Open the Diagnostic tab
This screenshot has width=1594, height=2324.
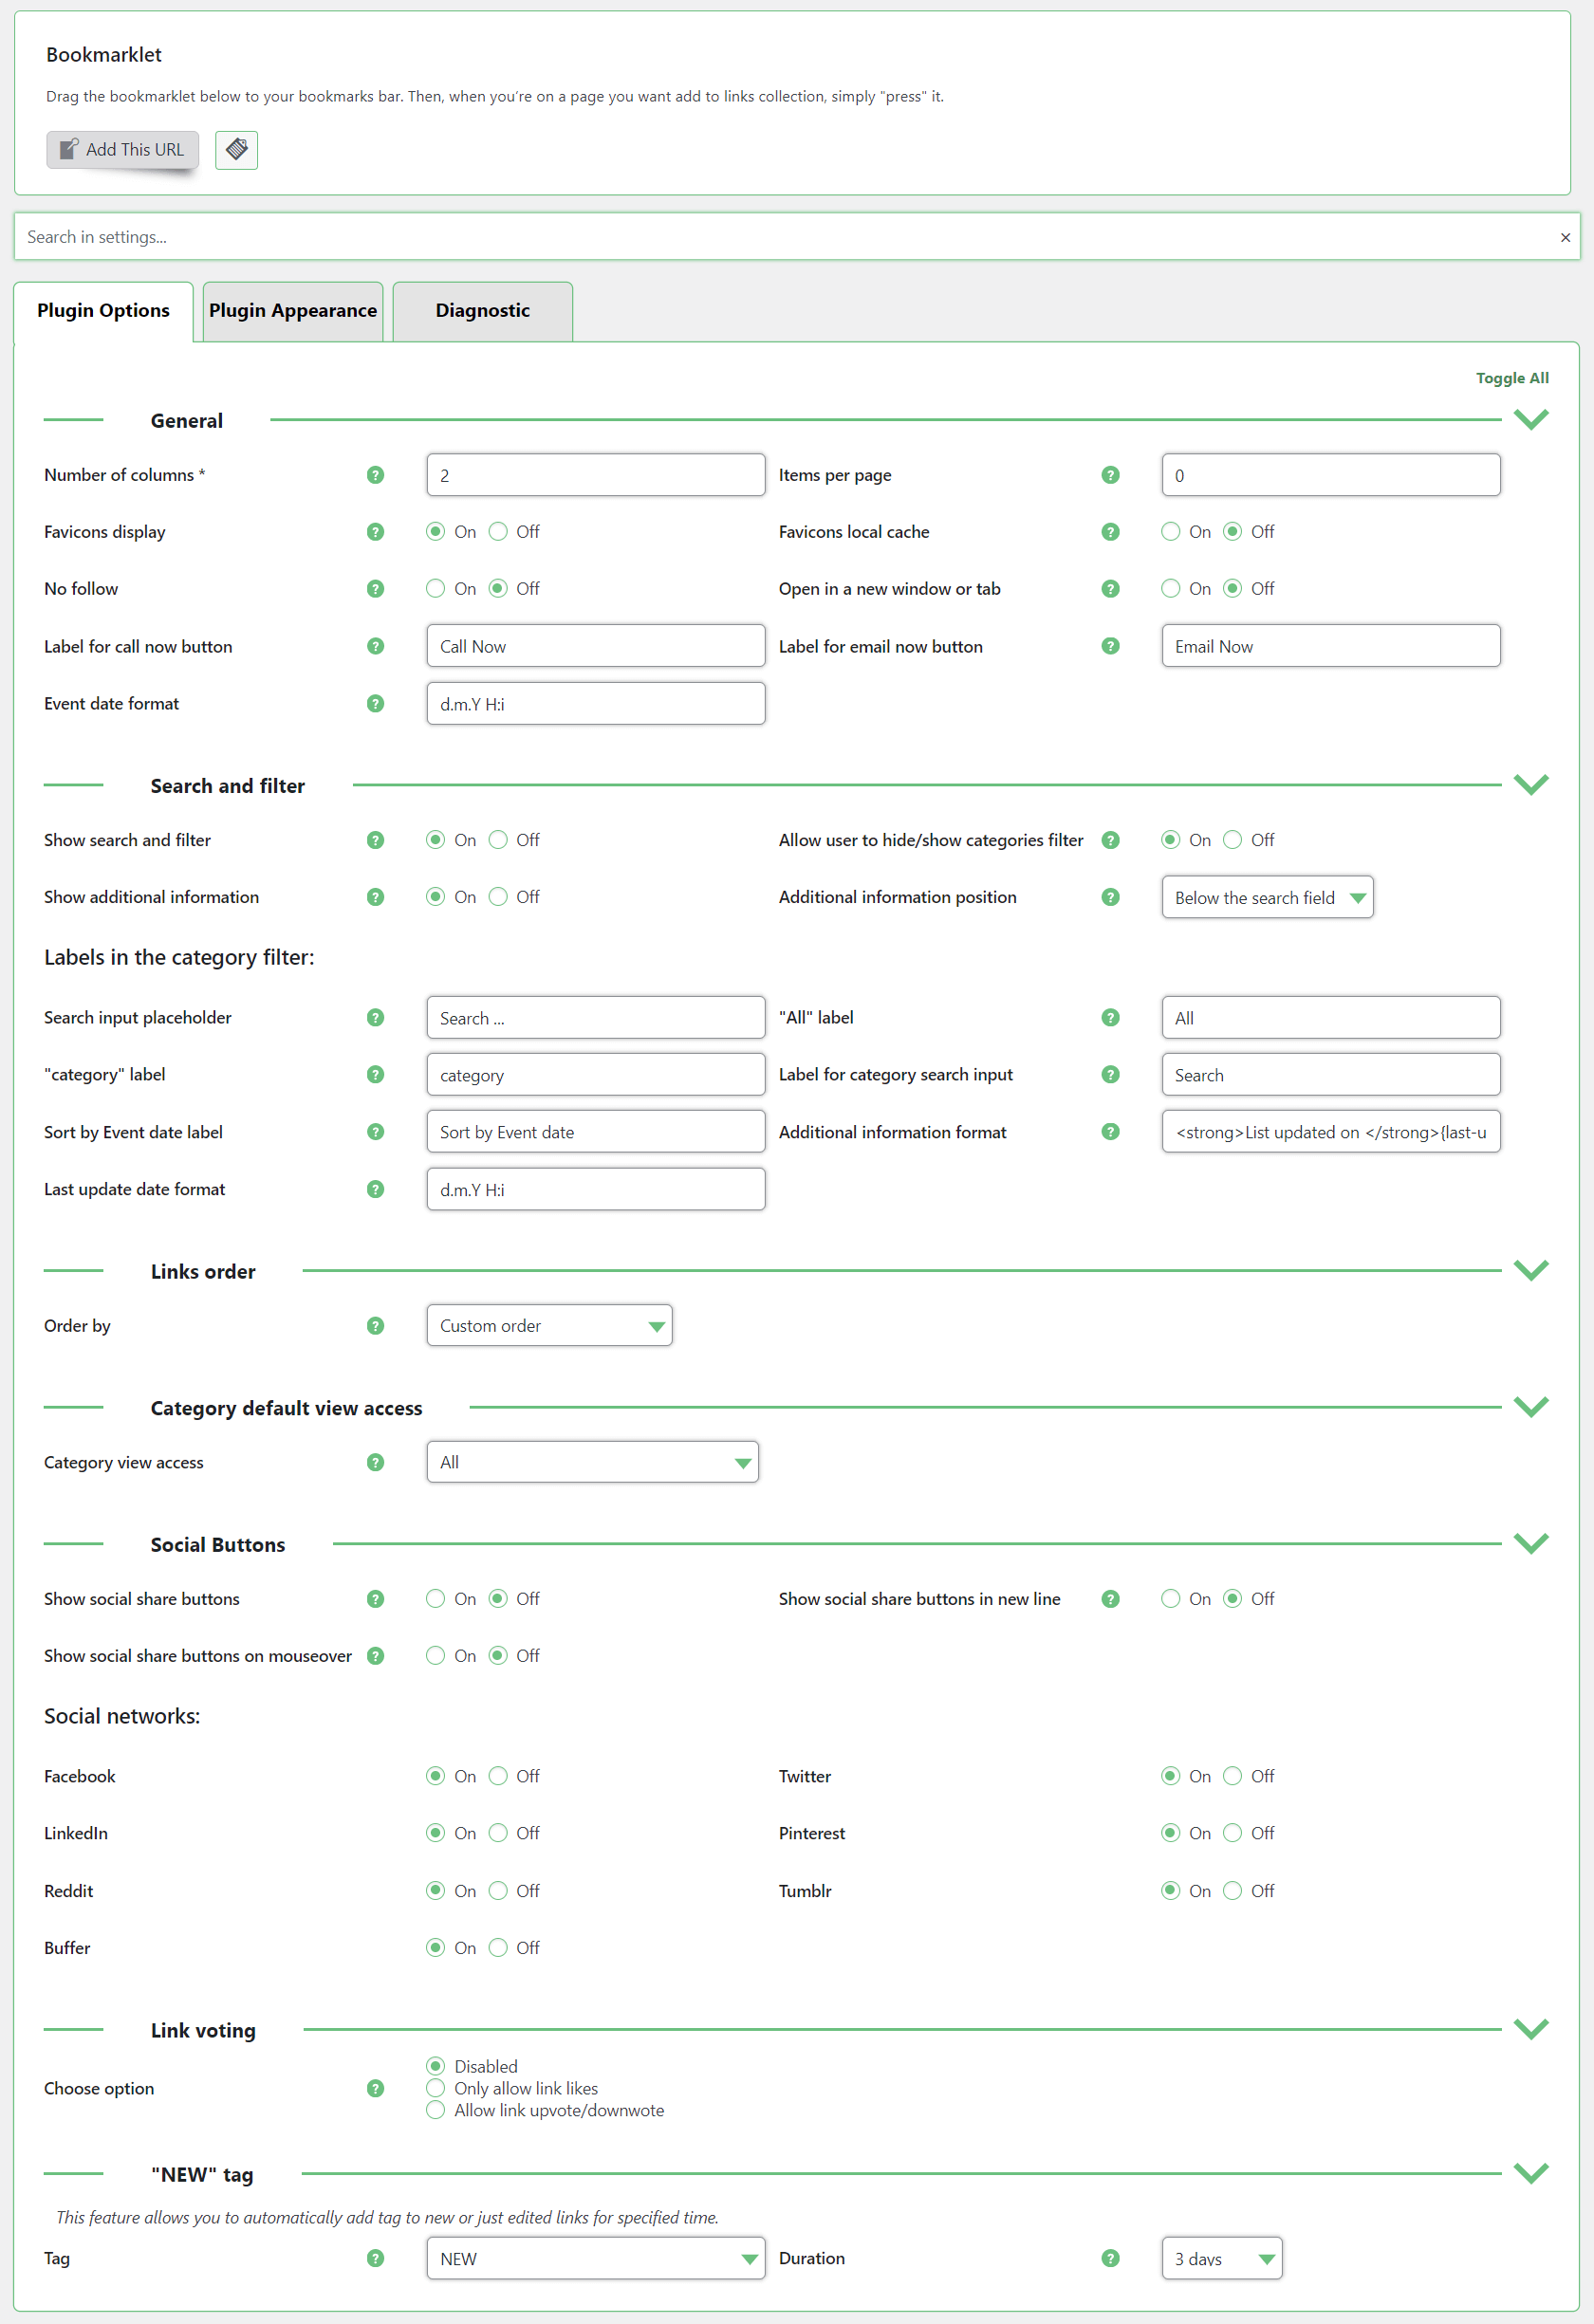(x=482, y=311)
